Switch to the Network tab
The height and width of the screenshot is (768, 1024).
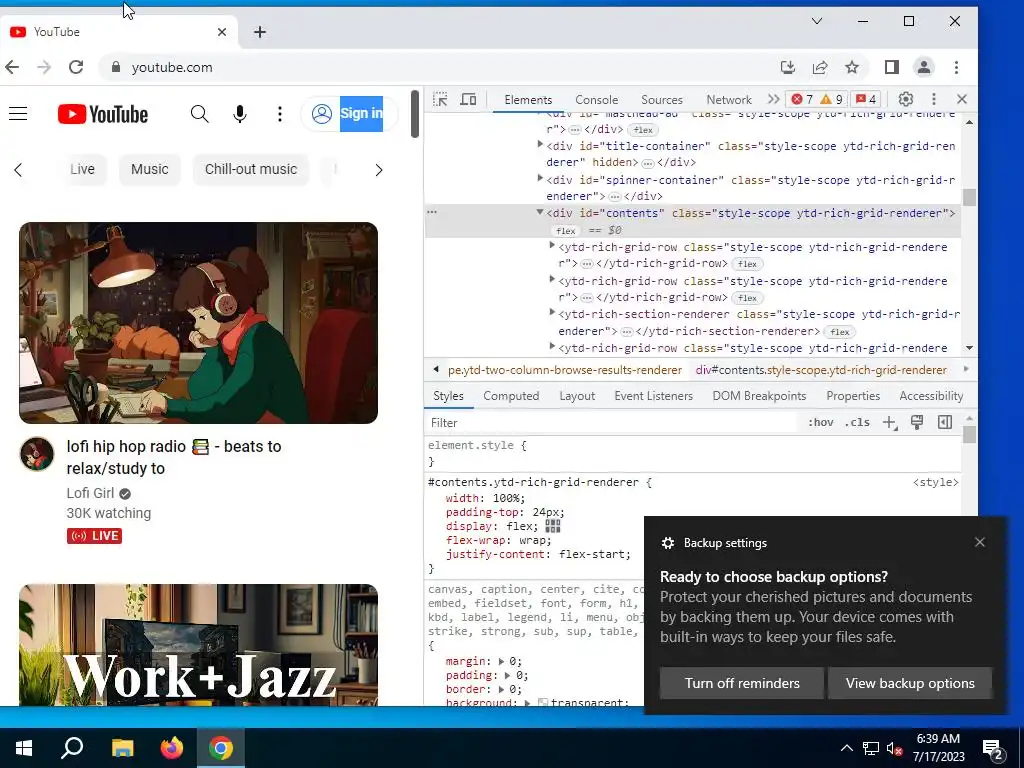729,99
